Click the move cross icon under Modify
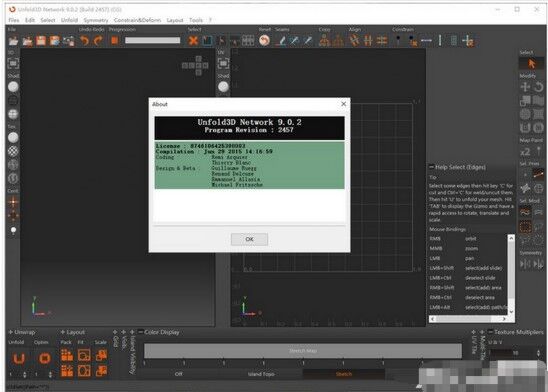Screen dimensions: 548x392 (x=525, y=87)
